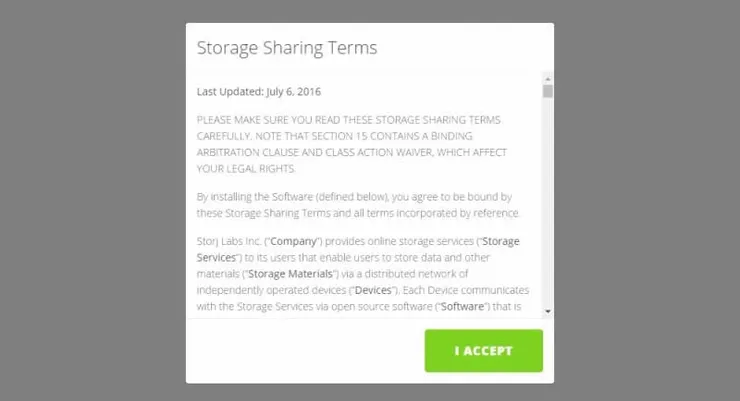Click the 'independently operated devices' text
740x401 pixels.
pos(271,289)
